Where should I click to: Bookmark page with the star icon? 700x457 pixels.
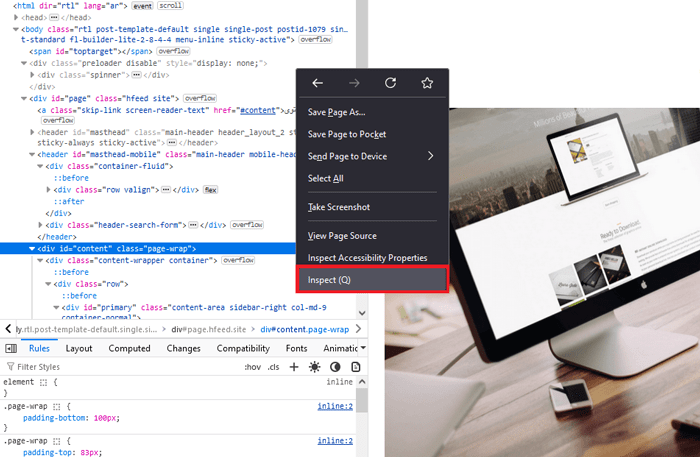tap(427, 83)
